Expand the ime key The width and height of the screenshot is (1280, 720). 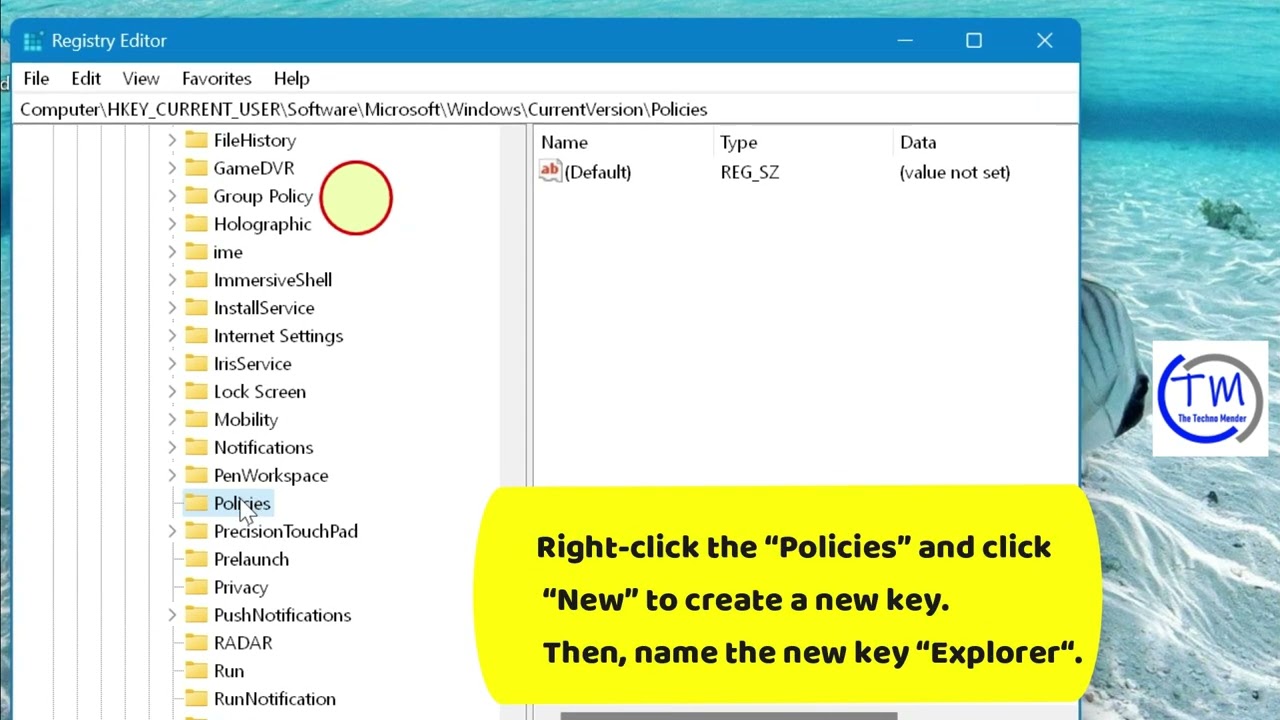tap(172, 252)
